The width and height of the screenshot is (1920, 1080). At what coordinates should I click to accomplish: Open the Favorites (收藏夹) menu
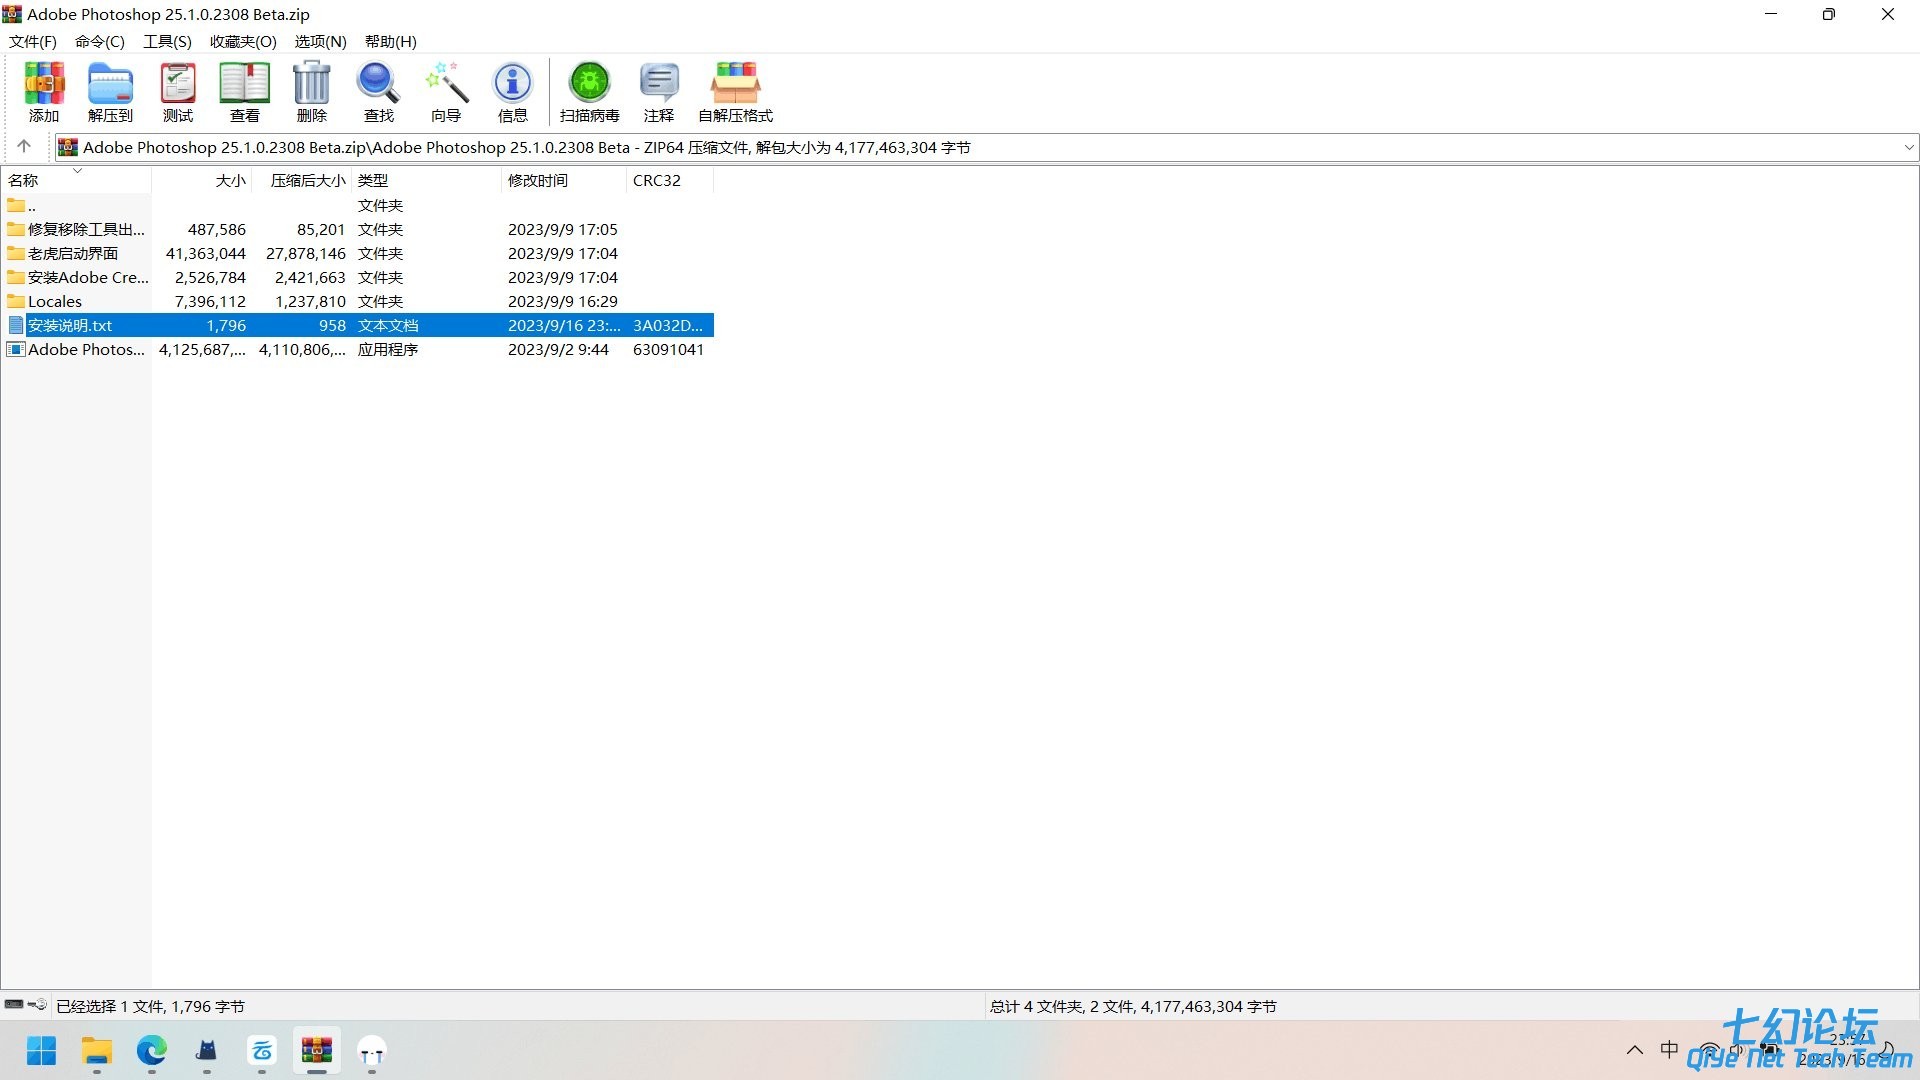click(x=243, y=41)
